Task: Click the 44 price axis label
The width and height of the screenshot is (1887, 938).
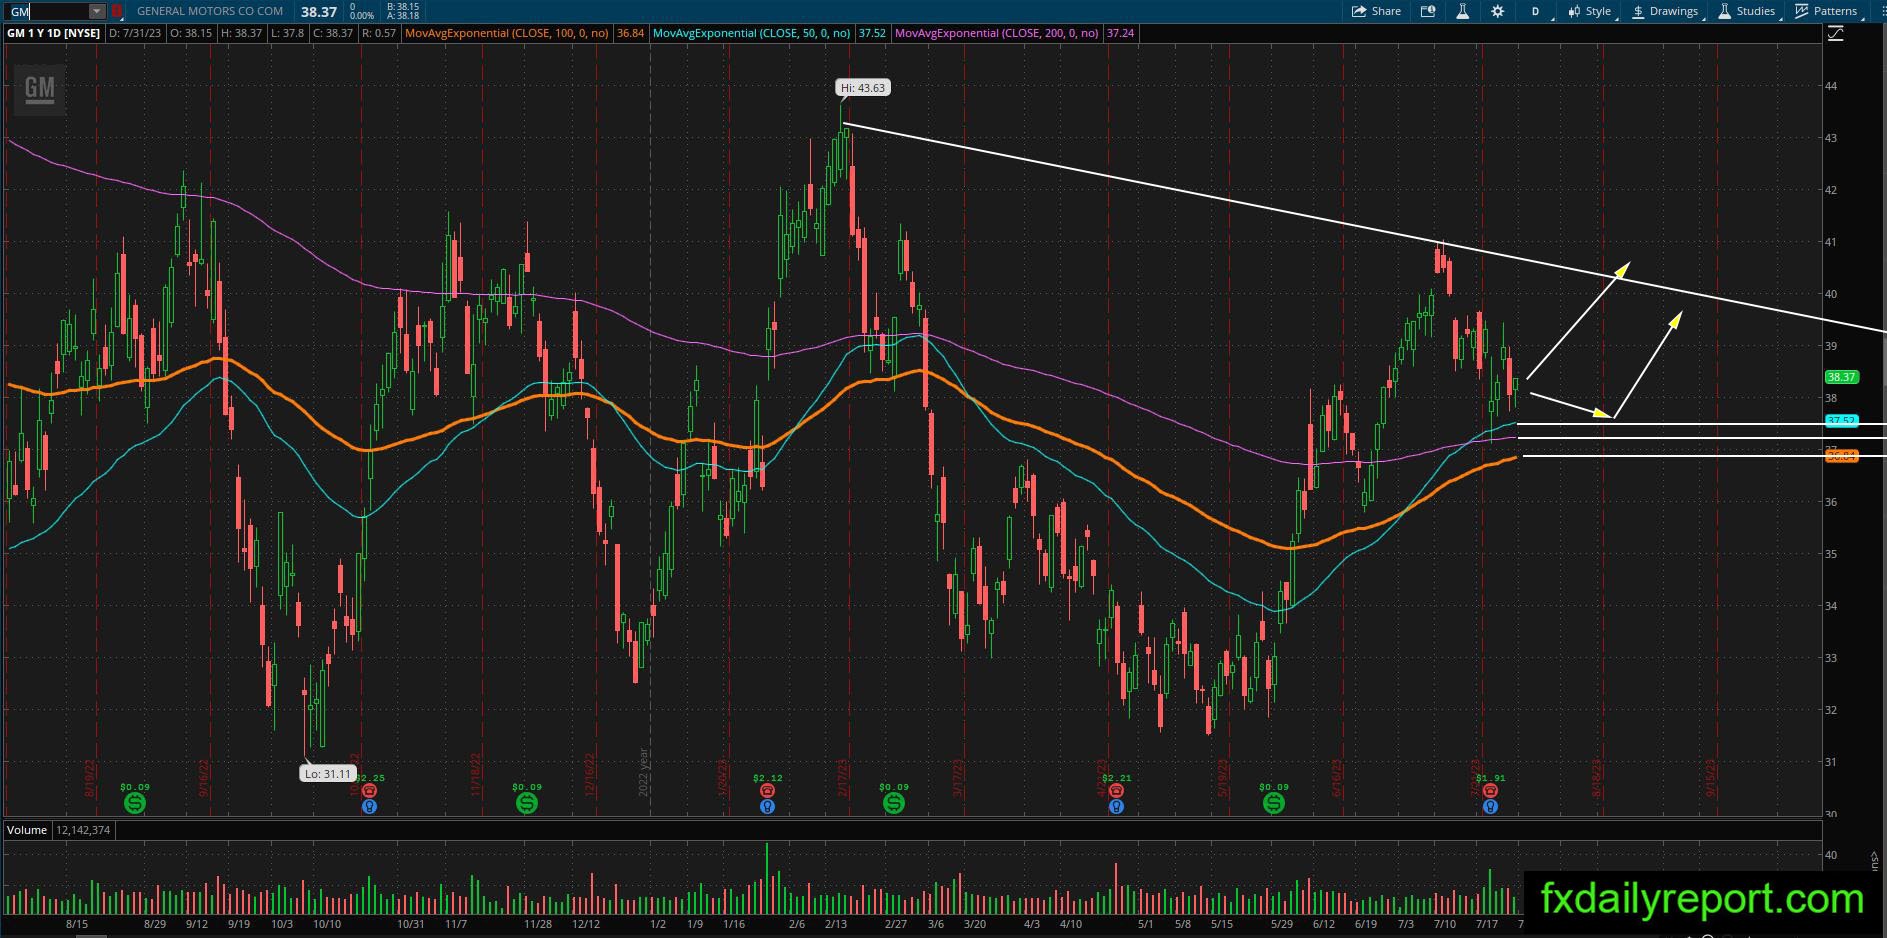Action: click(1831, 86)
